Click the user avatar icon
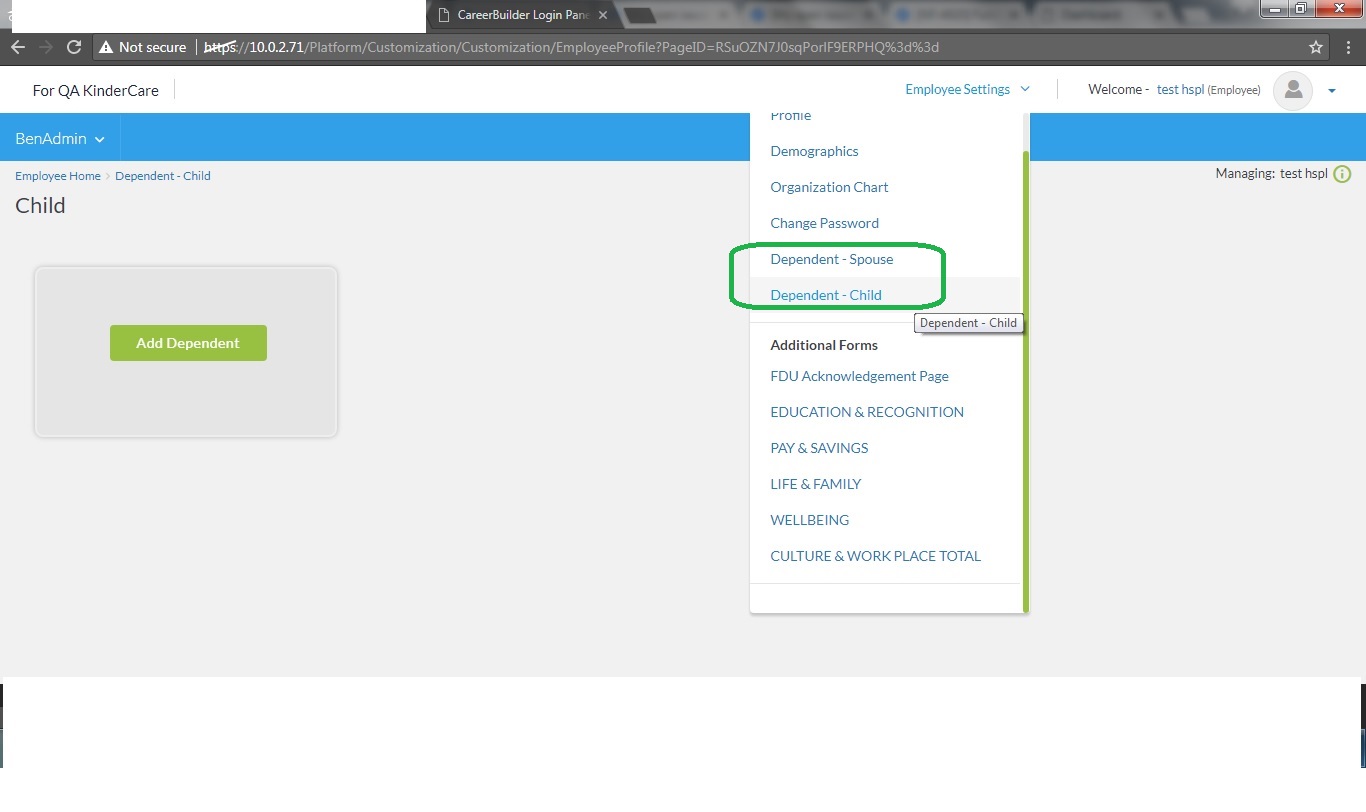The width and height of the screenshot is (1366, 812). tap(1292, 90)
